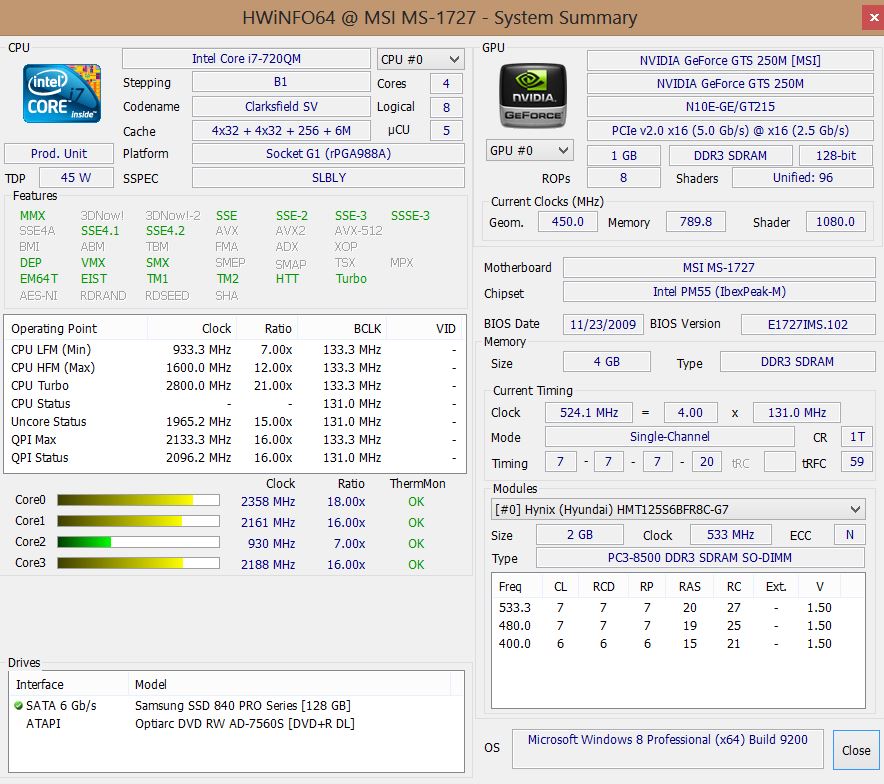Select the 533.3 frequency timing row
Screen dimensions: 884x784
coord(678,608)
